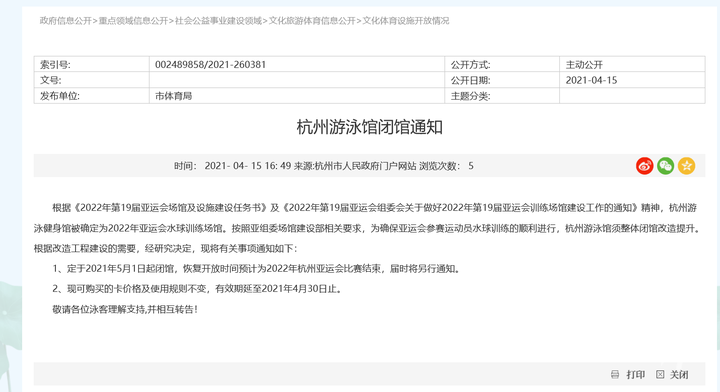Viewport: 720px width, 392px height.
Task: Click the 打印 print link
Action: tap(636, 375)
